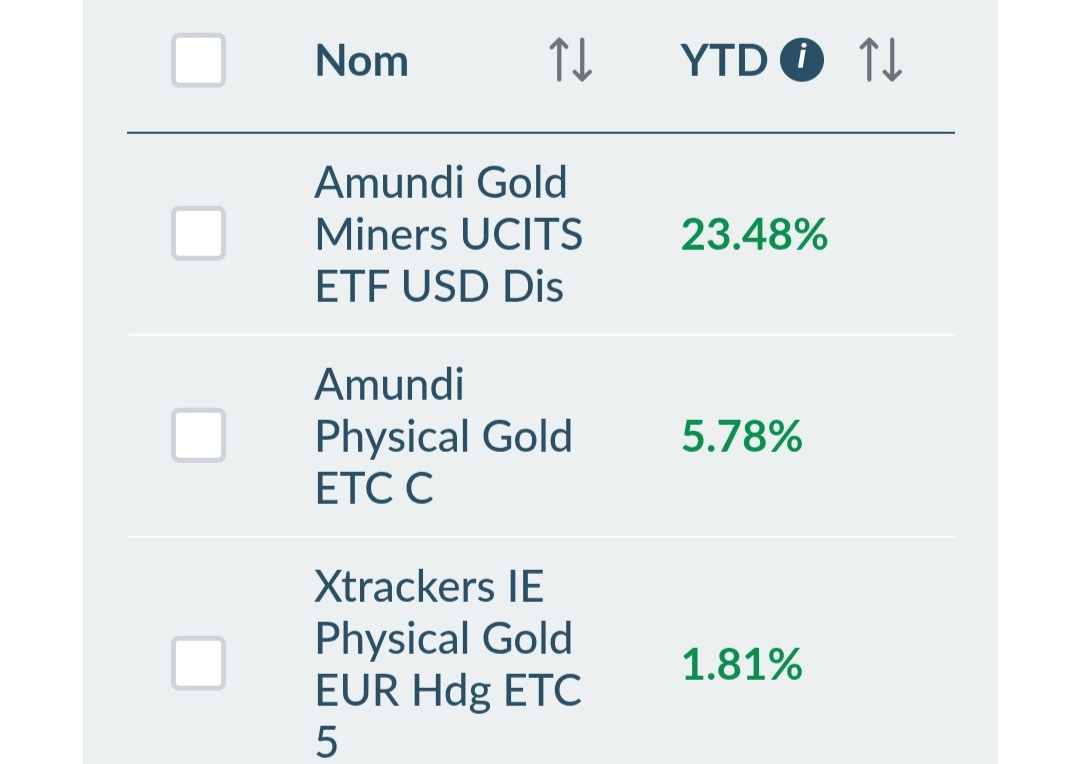This screenshot has height=764, width=1080.
Task: Toggle the Xtrackers IE Physical Gold checkbox
Action: pyautogui.click(x=198, y=663)
